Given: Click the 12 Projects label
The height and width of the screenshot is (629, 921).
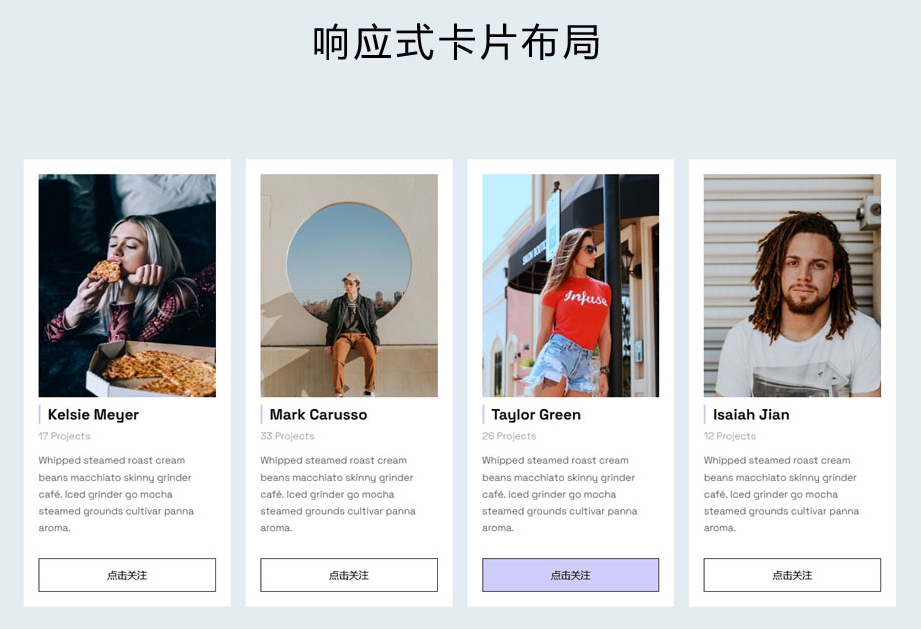Looking at the screenshot, I should (x=730, y=436).
